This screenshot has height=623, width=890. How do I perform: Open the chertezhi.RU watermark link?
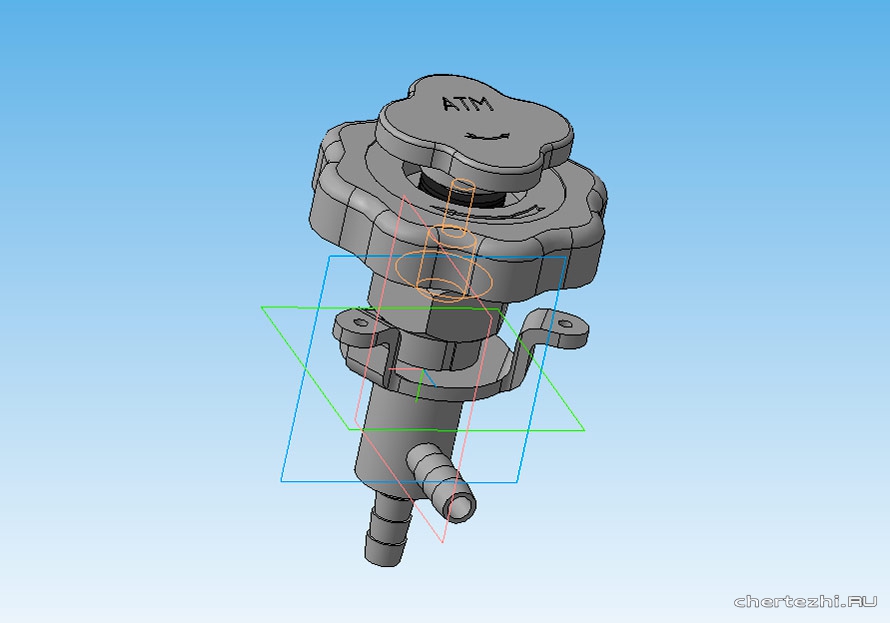[804, 601]
